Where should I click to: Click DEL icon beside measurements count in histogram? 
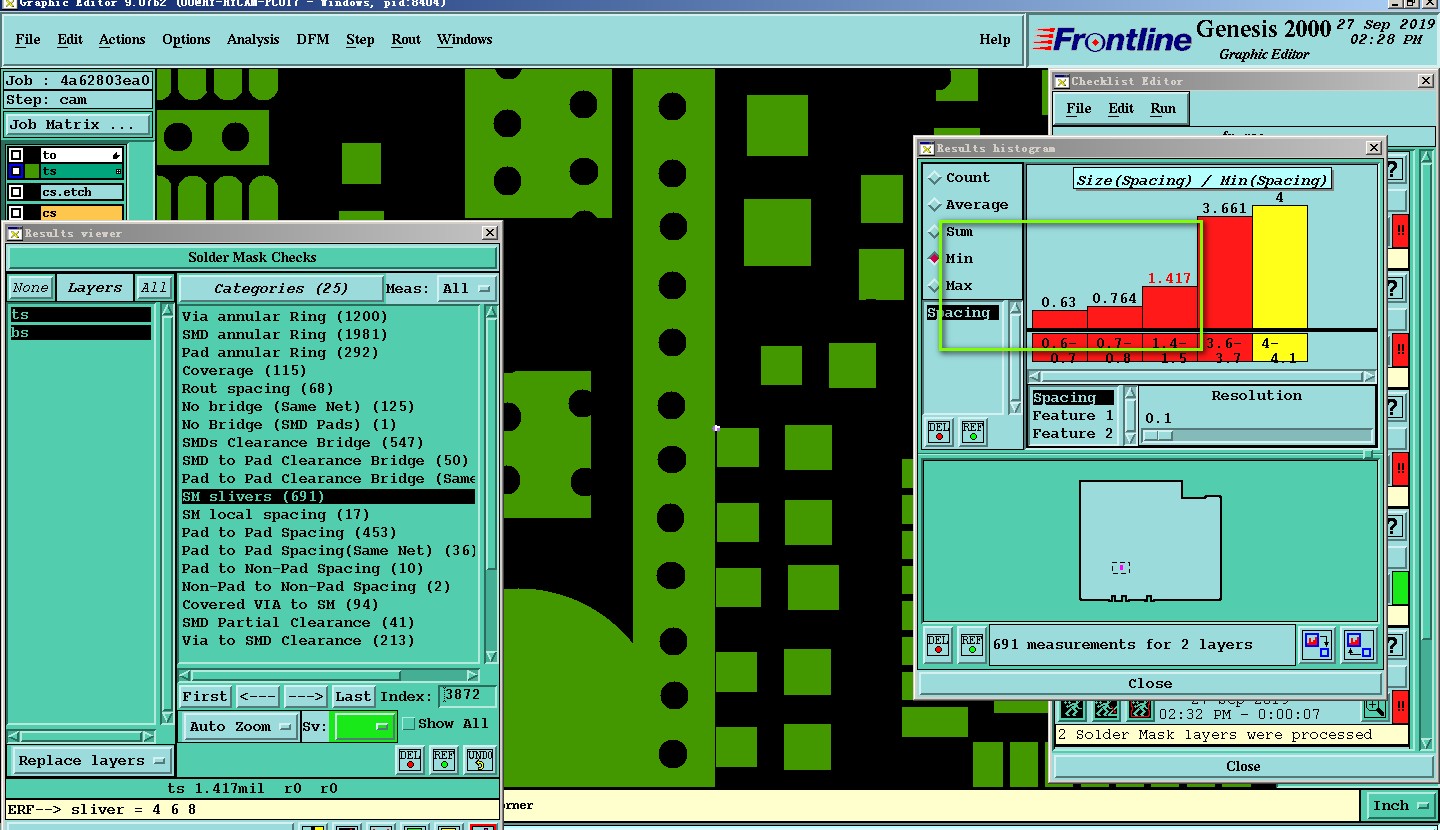point(938,644)
